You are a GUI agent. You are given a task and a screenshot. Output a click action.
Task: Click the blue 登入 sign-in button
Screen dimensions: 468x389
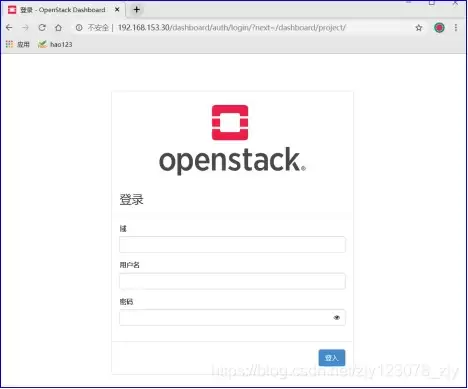(332, 358)
